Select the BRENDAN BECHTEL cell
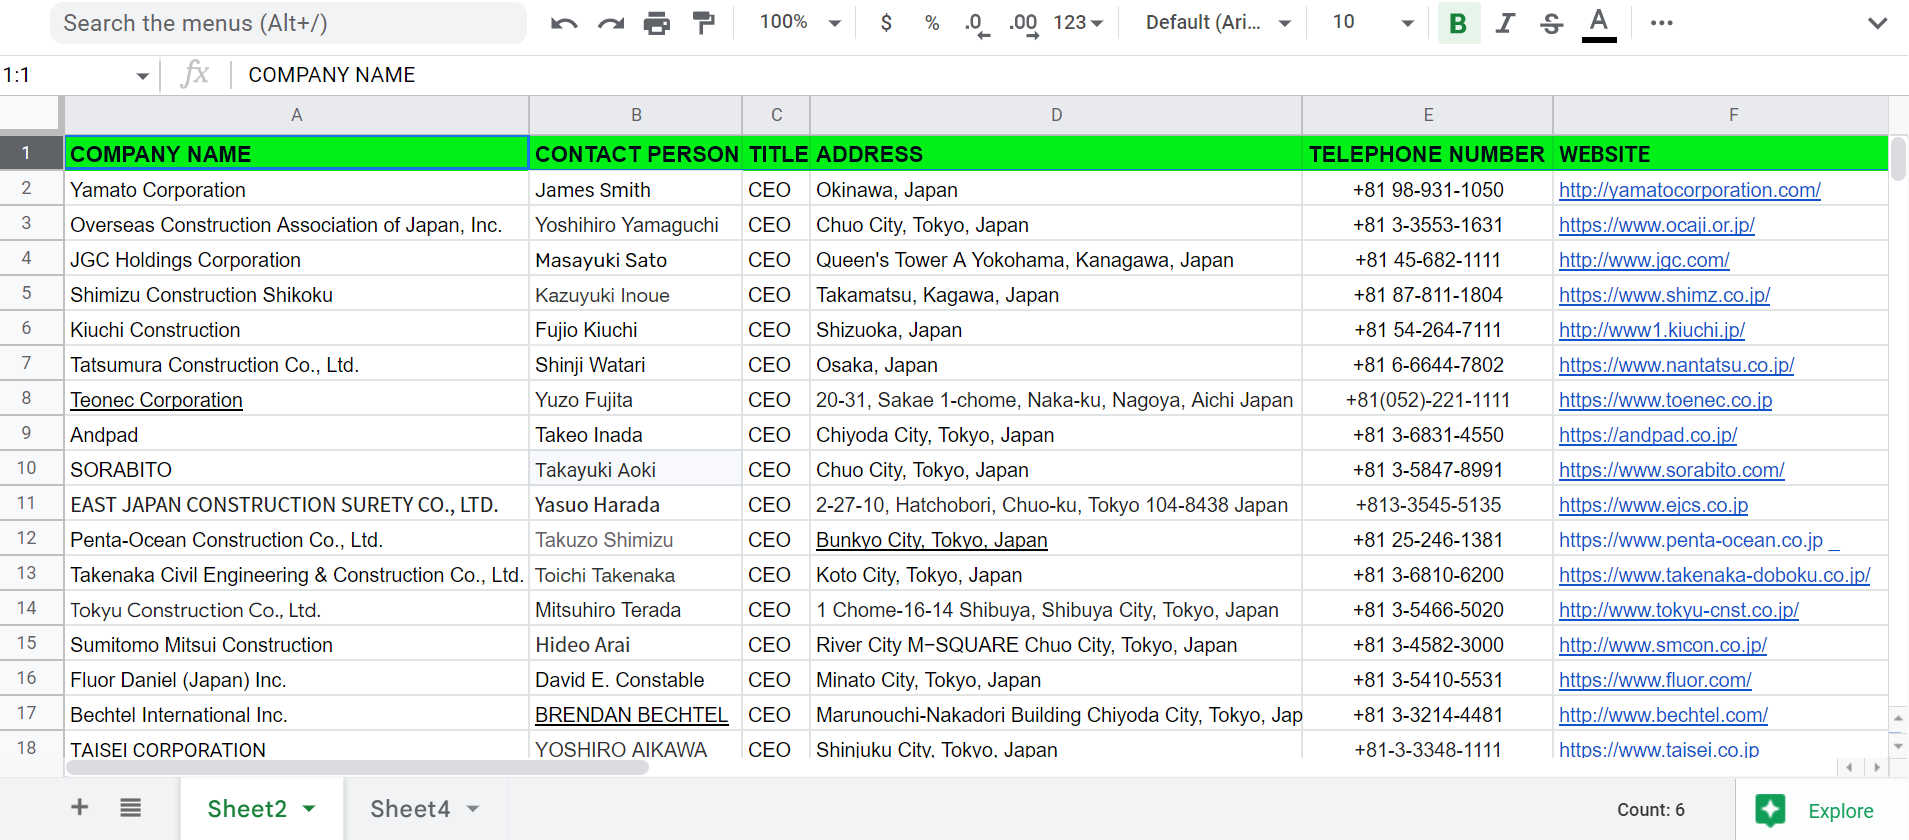1909x840 pixels. (x=635, y=715)
